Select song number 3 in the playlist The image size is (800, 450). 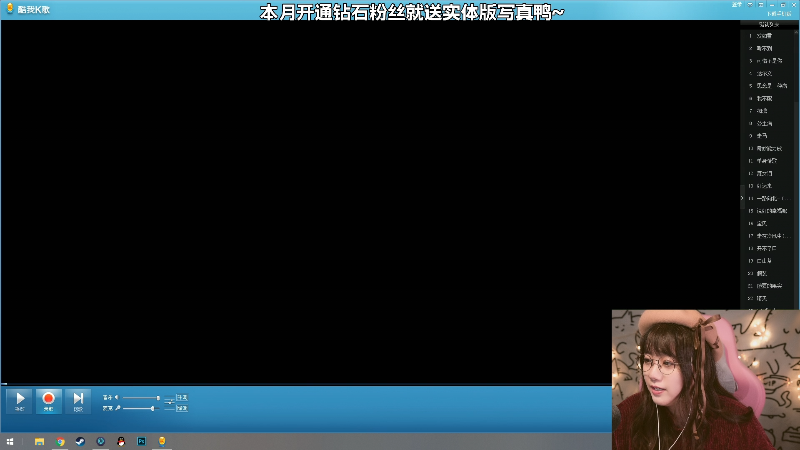pyautogui.click(x=768, y=61)
